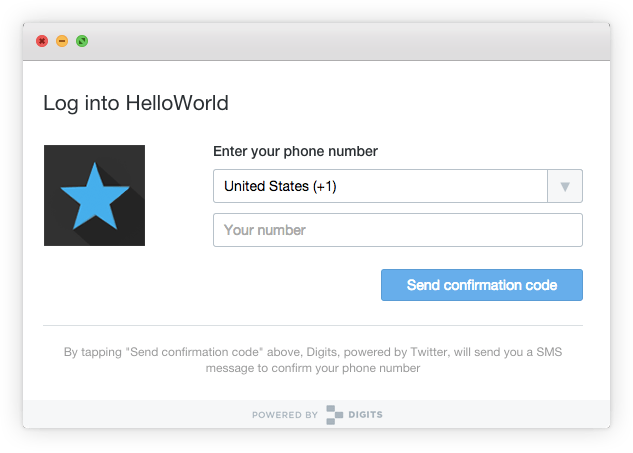Minimize the window using yellow button

pos(62,41)
